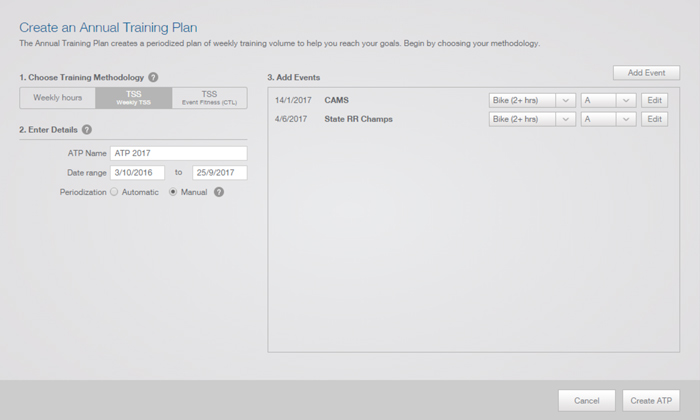Click the ATP Name input field
The width and height of the screenshot is (700, 420).
point(179,153)
